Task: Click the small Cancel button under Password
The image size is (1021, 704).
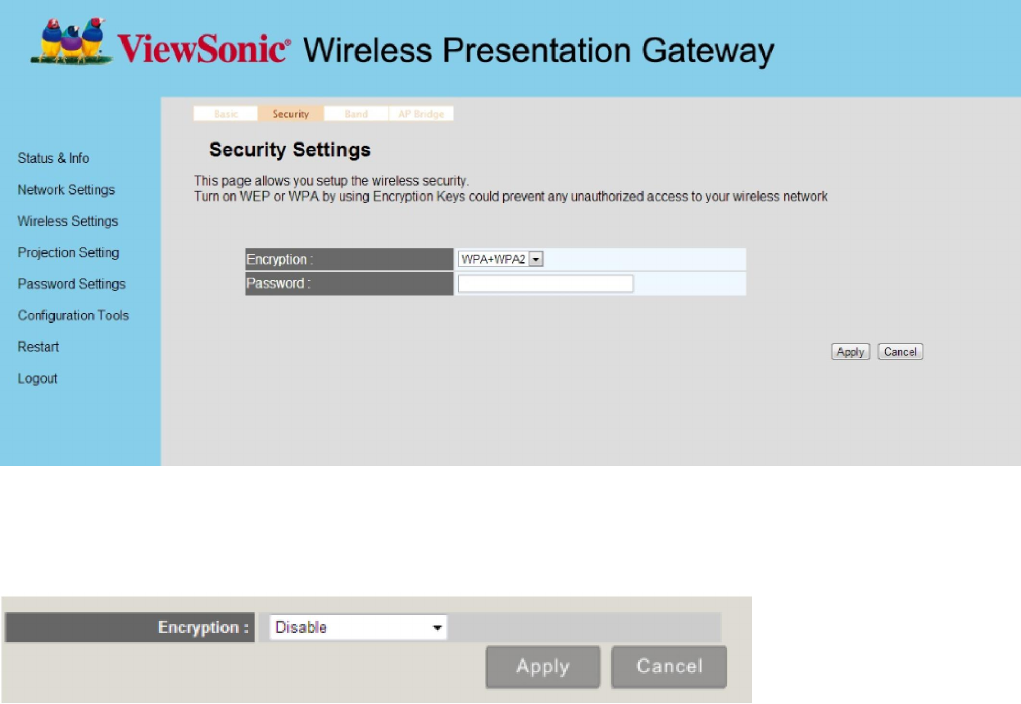Action: 900,352
